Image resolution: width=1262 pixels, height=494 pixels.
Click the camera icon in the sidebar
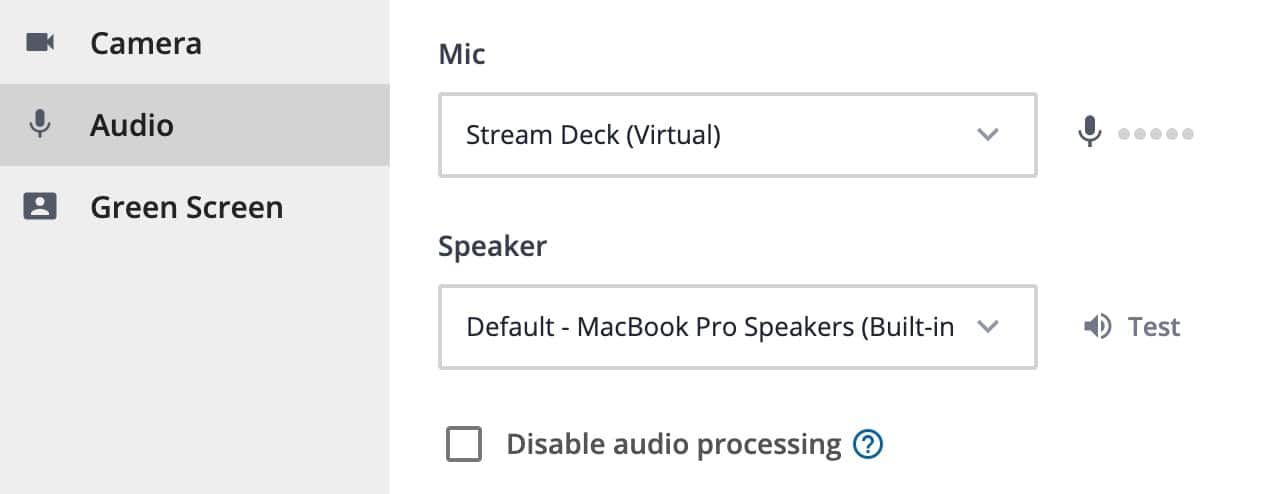[x=40, y=42]
